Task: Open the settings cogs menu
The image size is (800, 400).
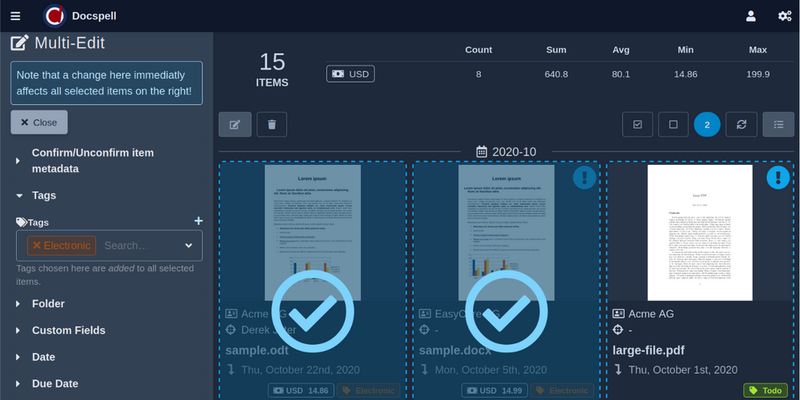Action: [784, 16]
